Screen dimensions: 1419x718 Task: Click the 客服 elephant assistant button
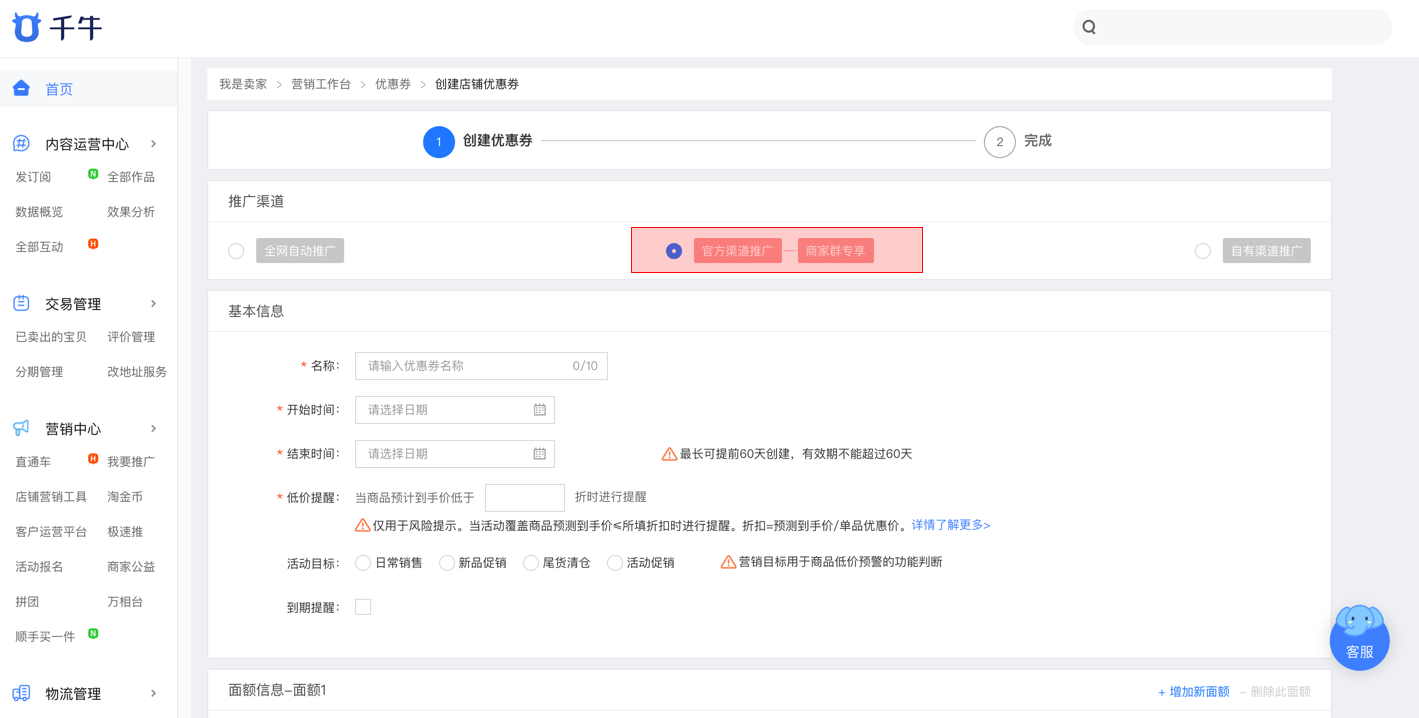[1359, 637]
